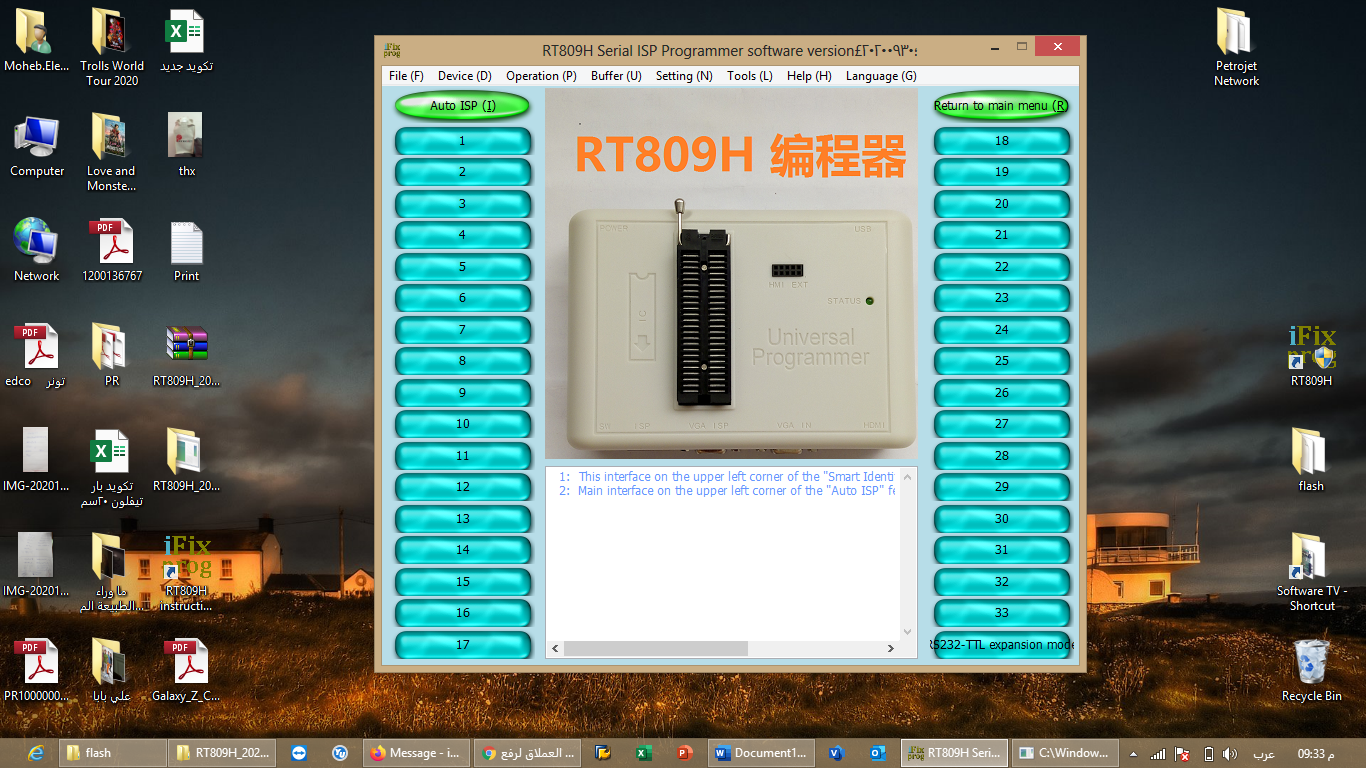Image resolution: width=1366 pixels, height=768 pixels.
Task: Open the 1200136767 PDF file
Action: (x=111, y=252)
